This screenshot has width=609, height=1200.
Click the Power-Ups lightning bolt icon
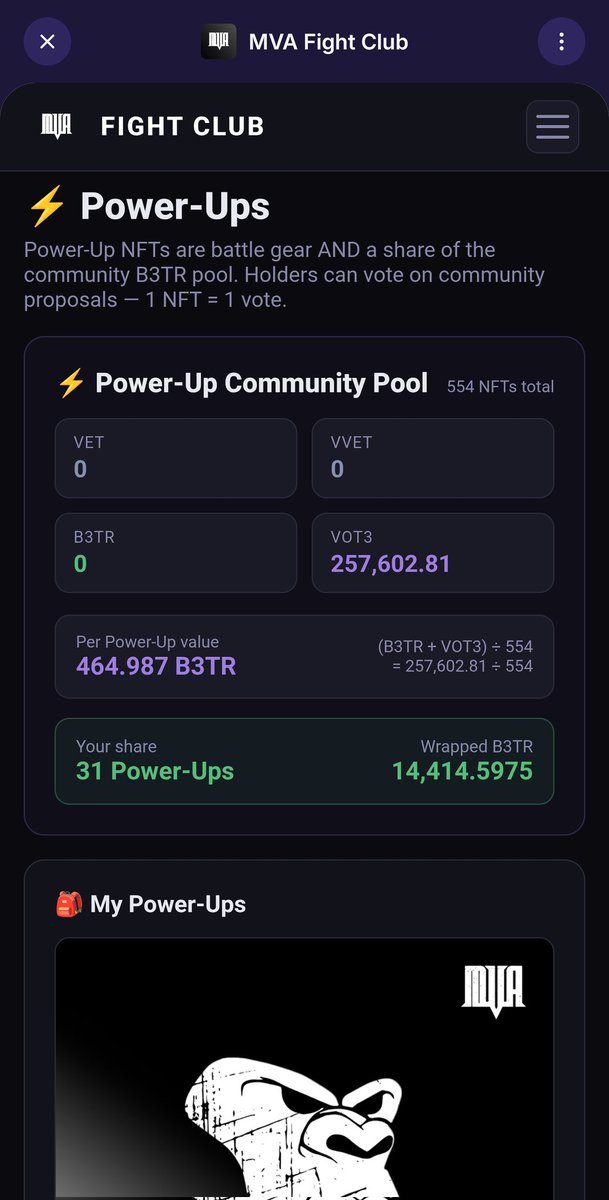pyautogui.click(x=46, y=207)
